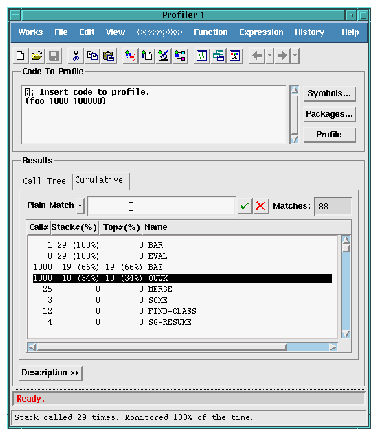This screenshot has height=438, width=379.
Task: Click the green-dotted window toolbar icon
Action: 202,56
